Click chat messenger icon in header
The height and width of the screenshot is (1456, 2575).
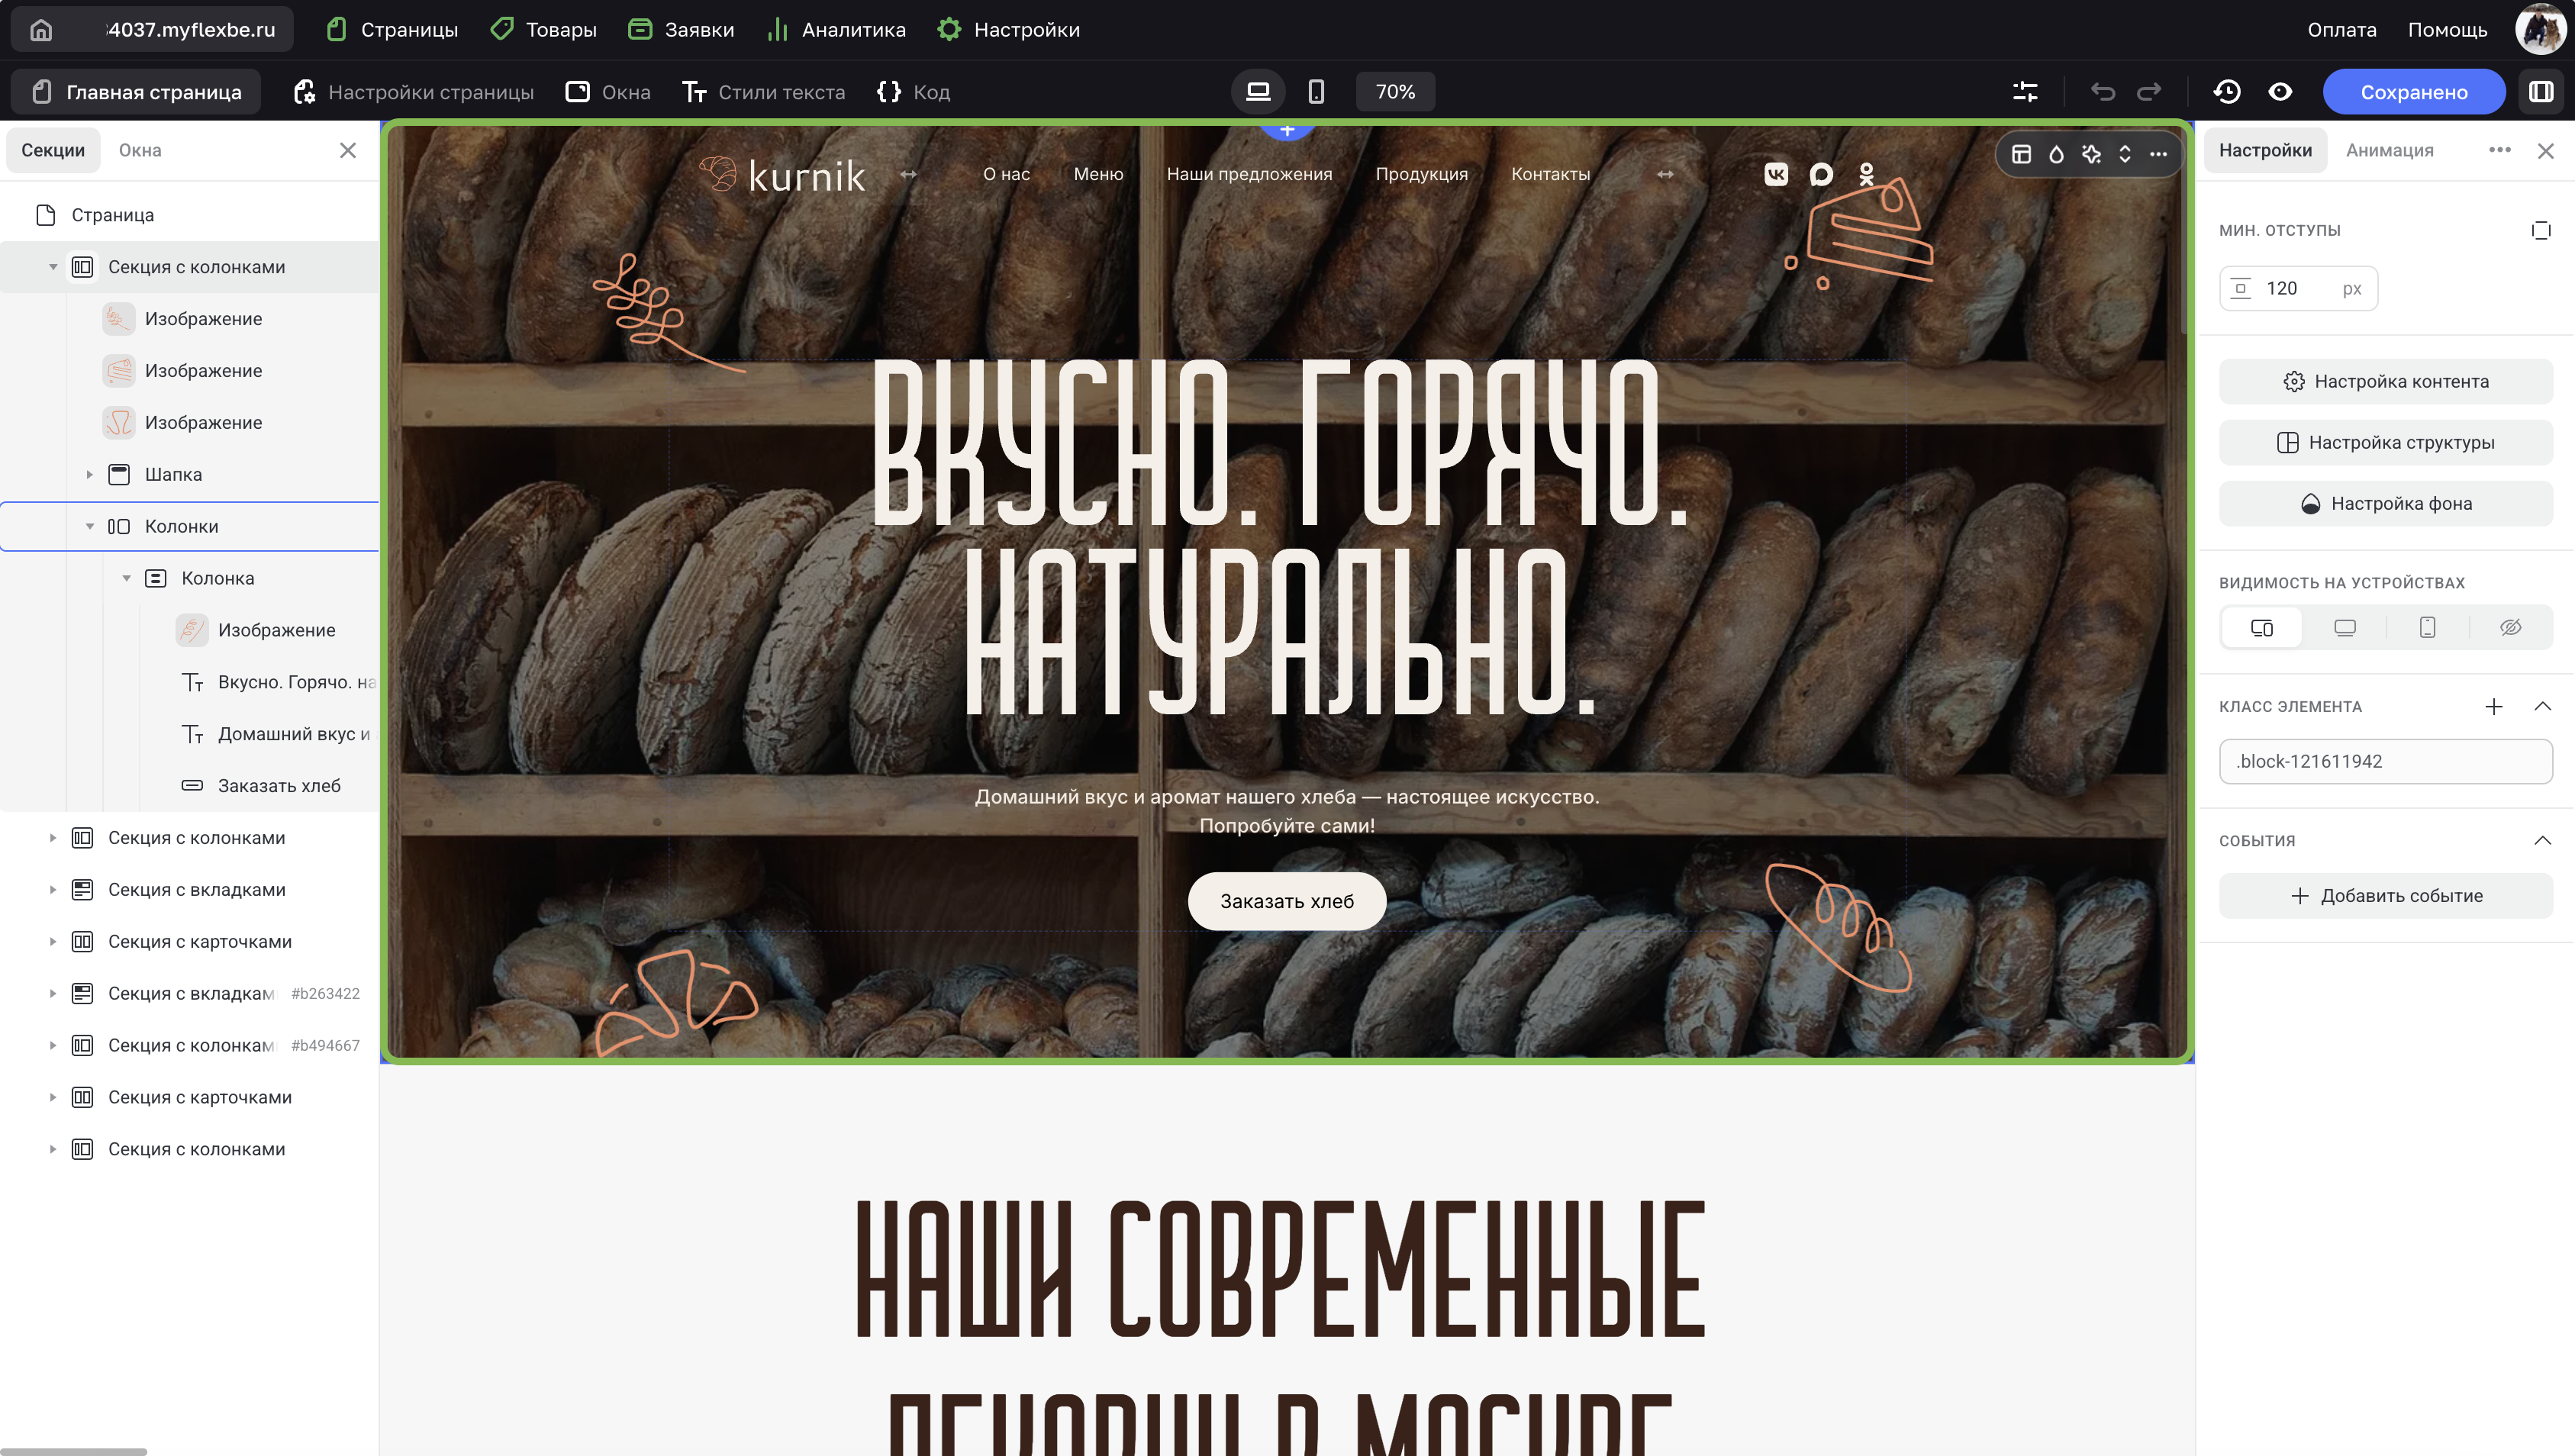(1821, 175)
